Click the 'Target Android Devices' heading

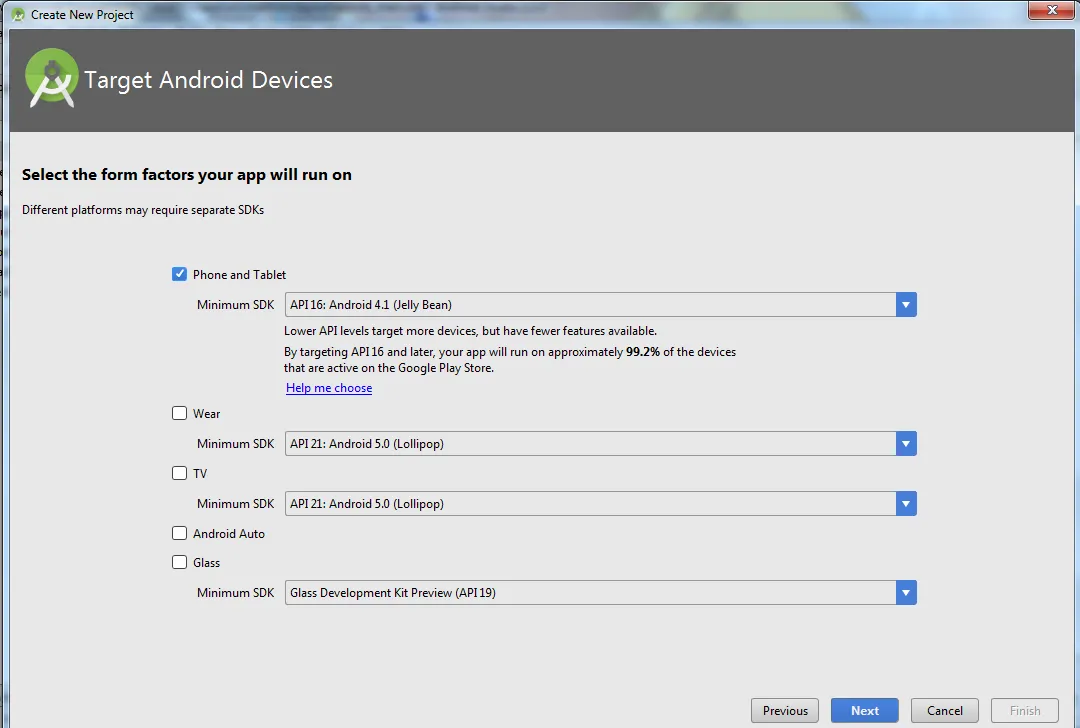click(x=208, y=80)
